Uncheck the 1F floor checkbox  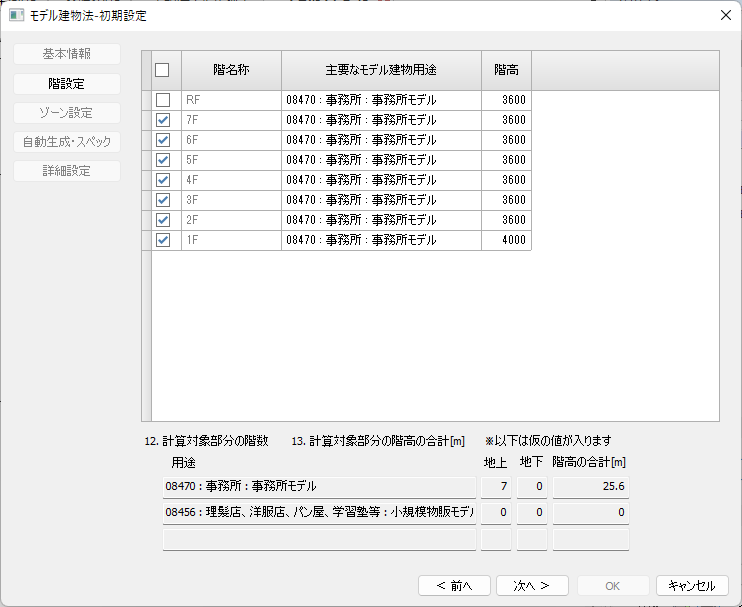point(163,240)
